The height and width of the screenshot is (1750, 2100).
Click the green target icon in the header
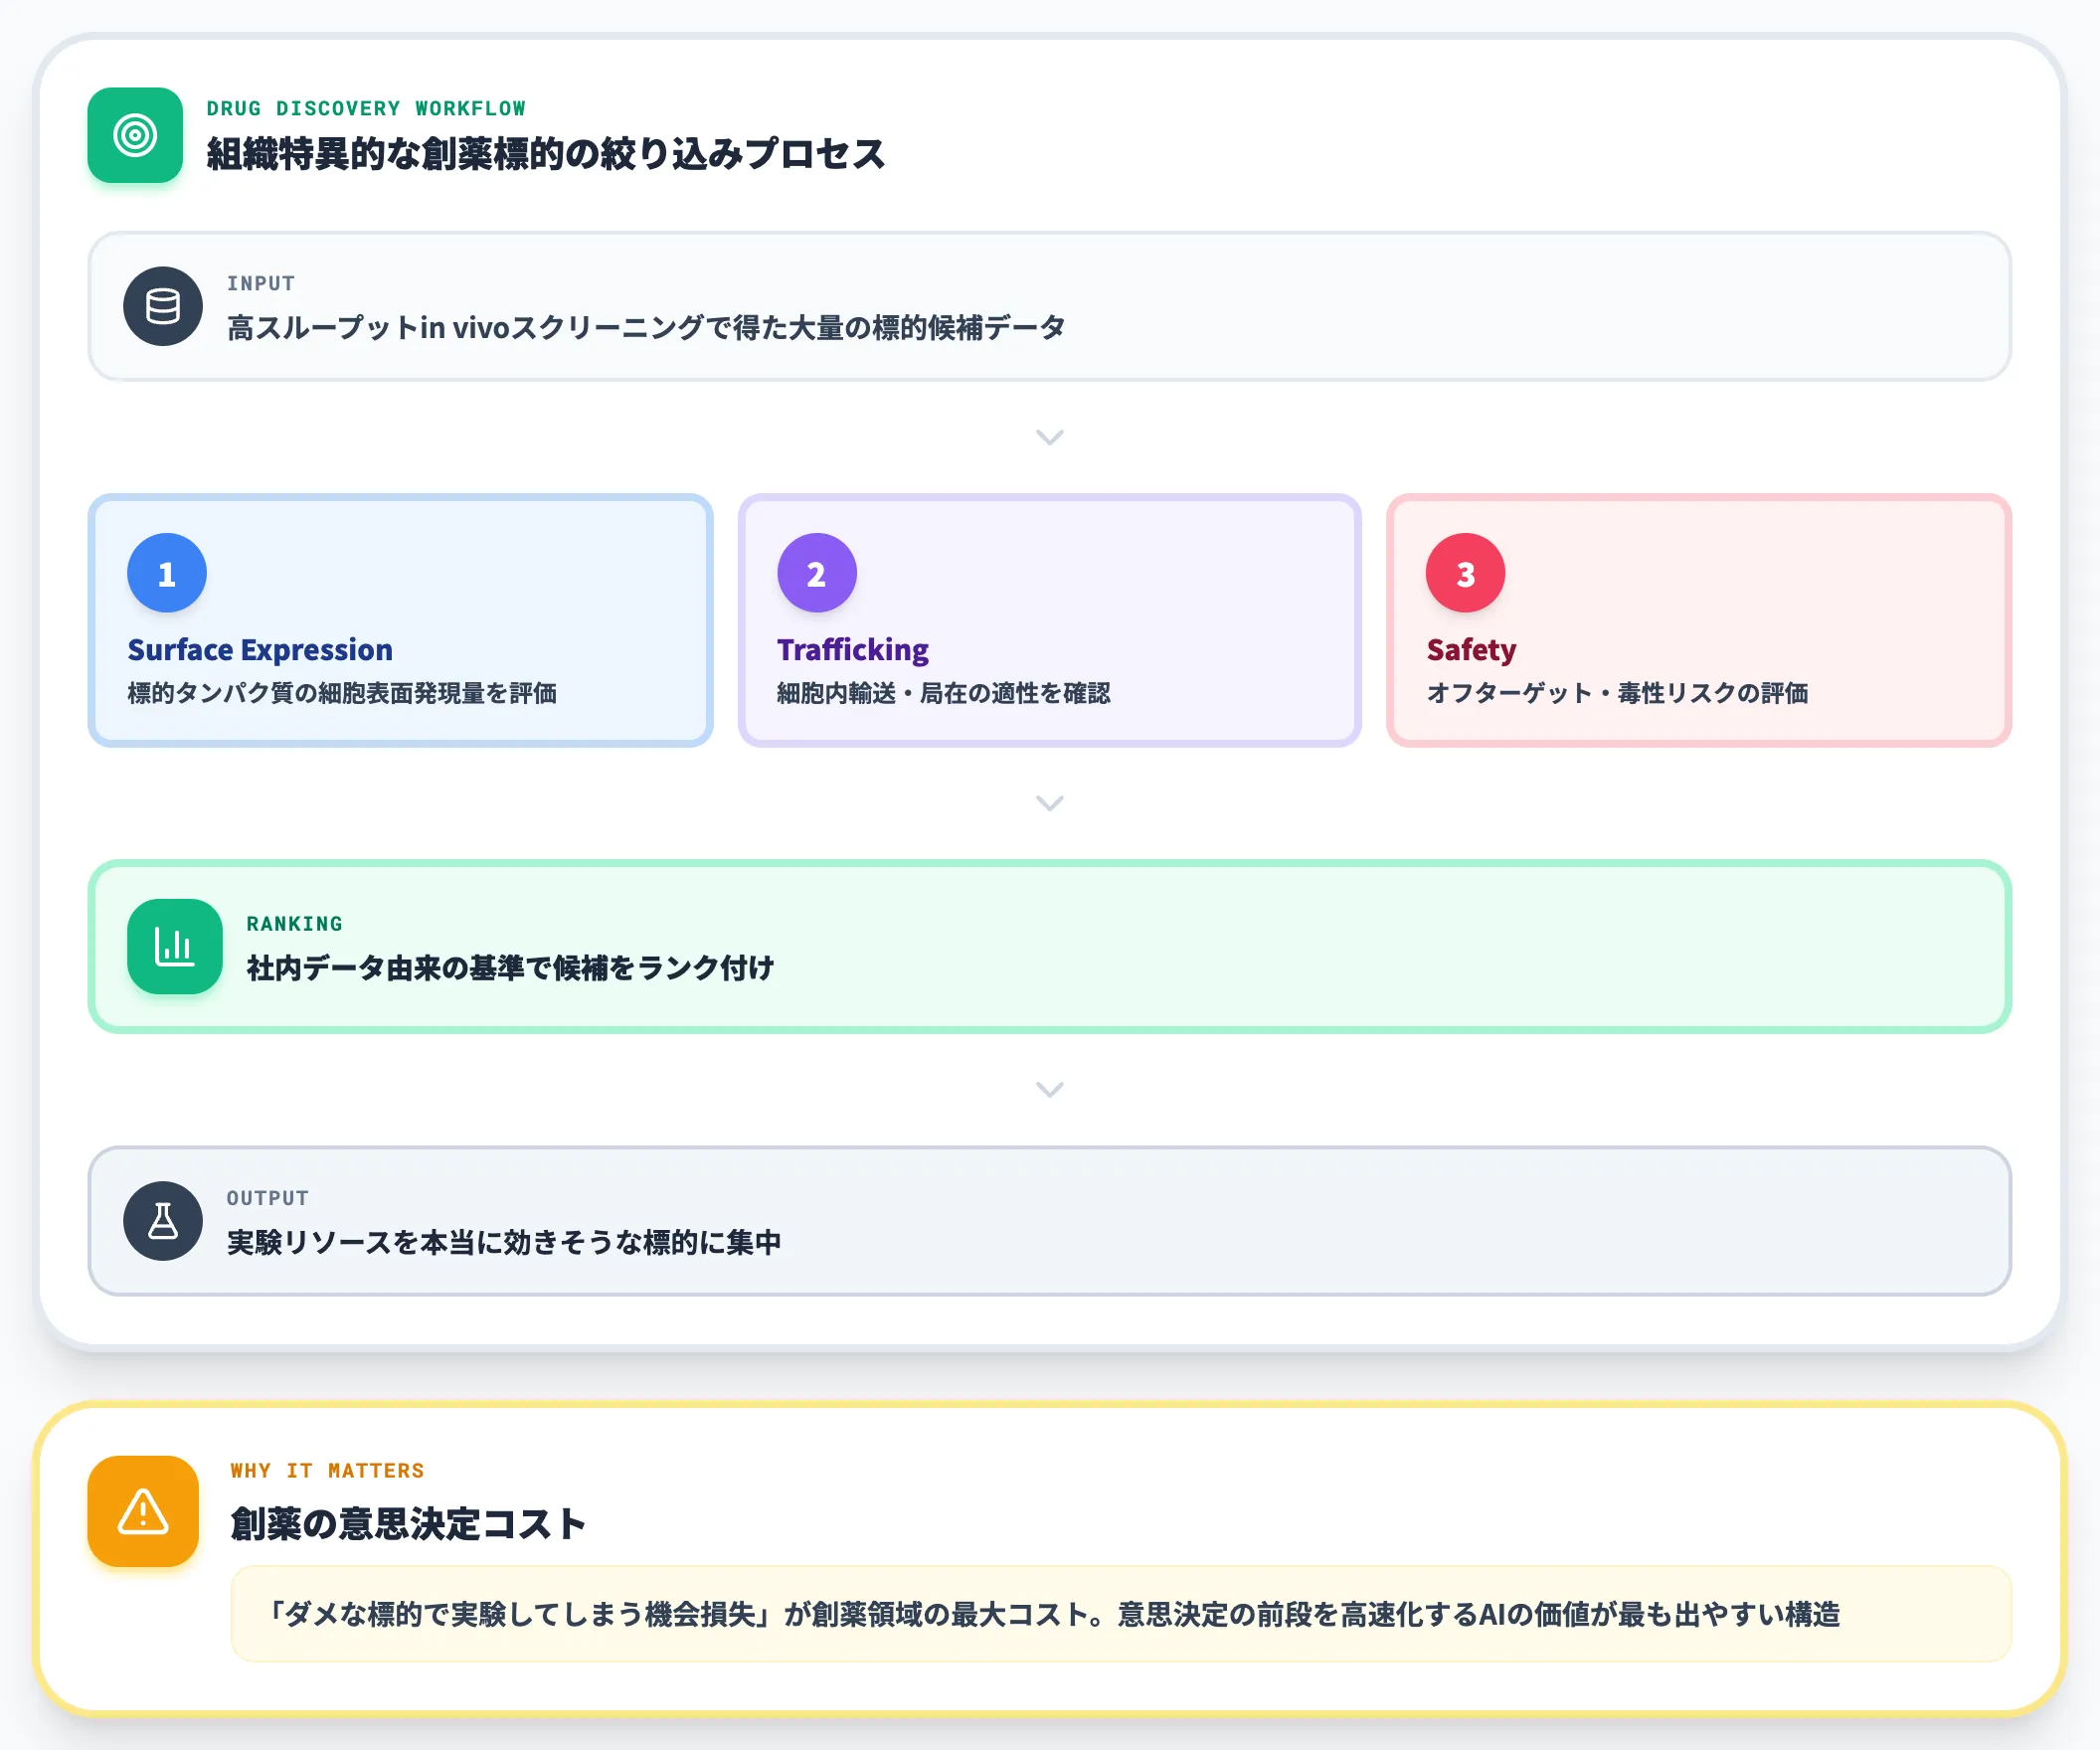[x=135, y=135]
